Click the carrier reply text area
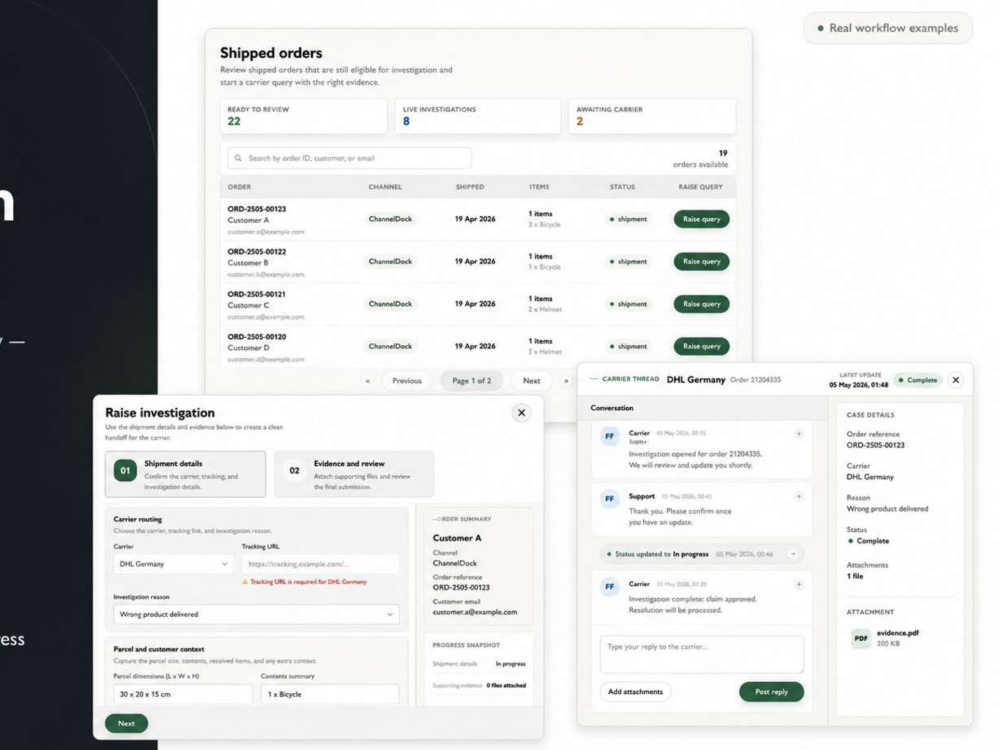This screenshot has width=1000, height=750. point(702,654)
